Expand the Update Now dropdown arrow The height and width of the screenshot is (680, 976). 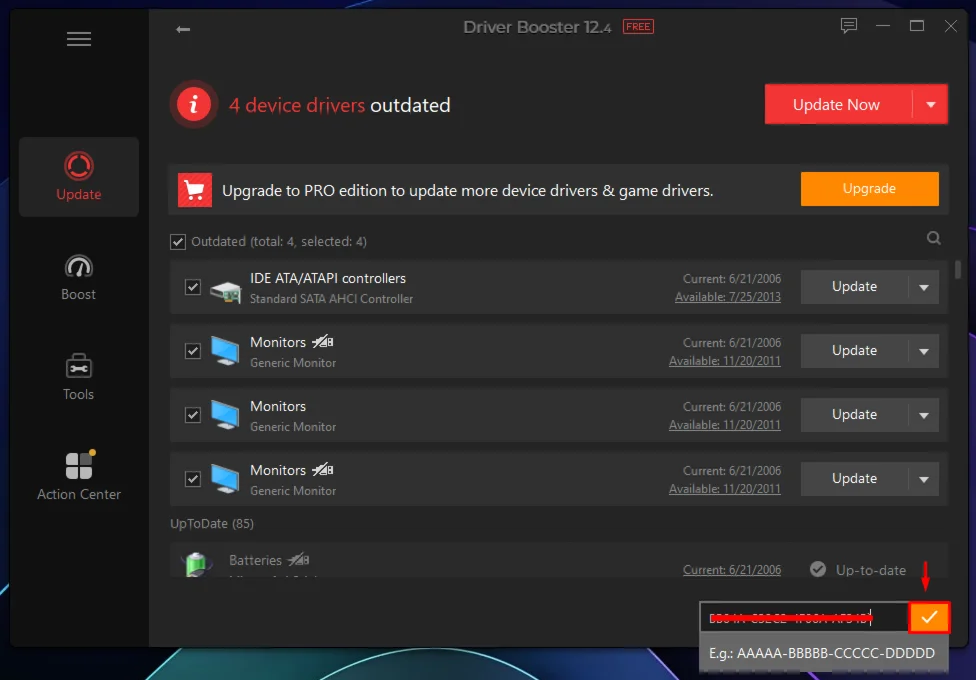tap(930, 104)
